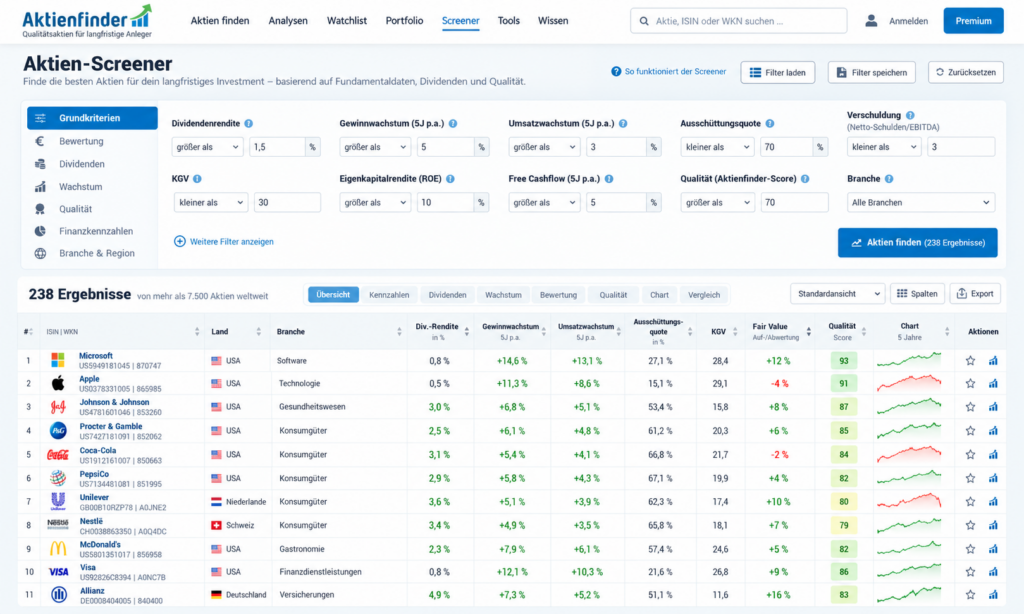
Task: Open Watchlist menu item
Action: pyautogui.click(x=347, y=21)
